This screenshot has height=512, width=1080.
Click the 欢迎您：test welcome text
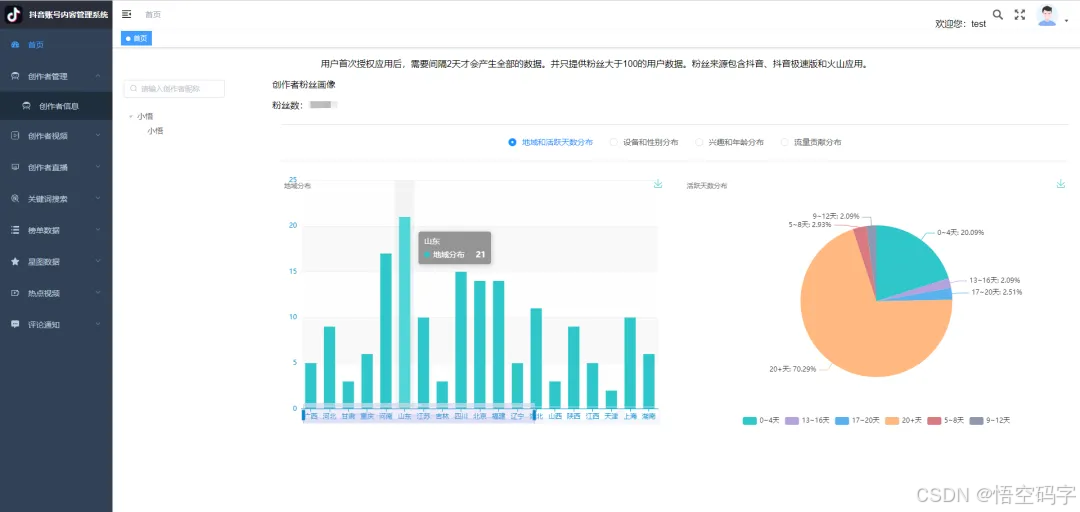[x=960, y=23]
